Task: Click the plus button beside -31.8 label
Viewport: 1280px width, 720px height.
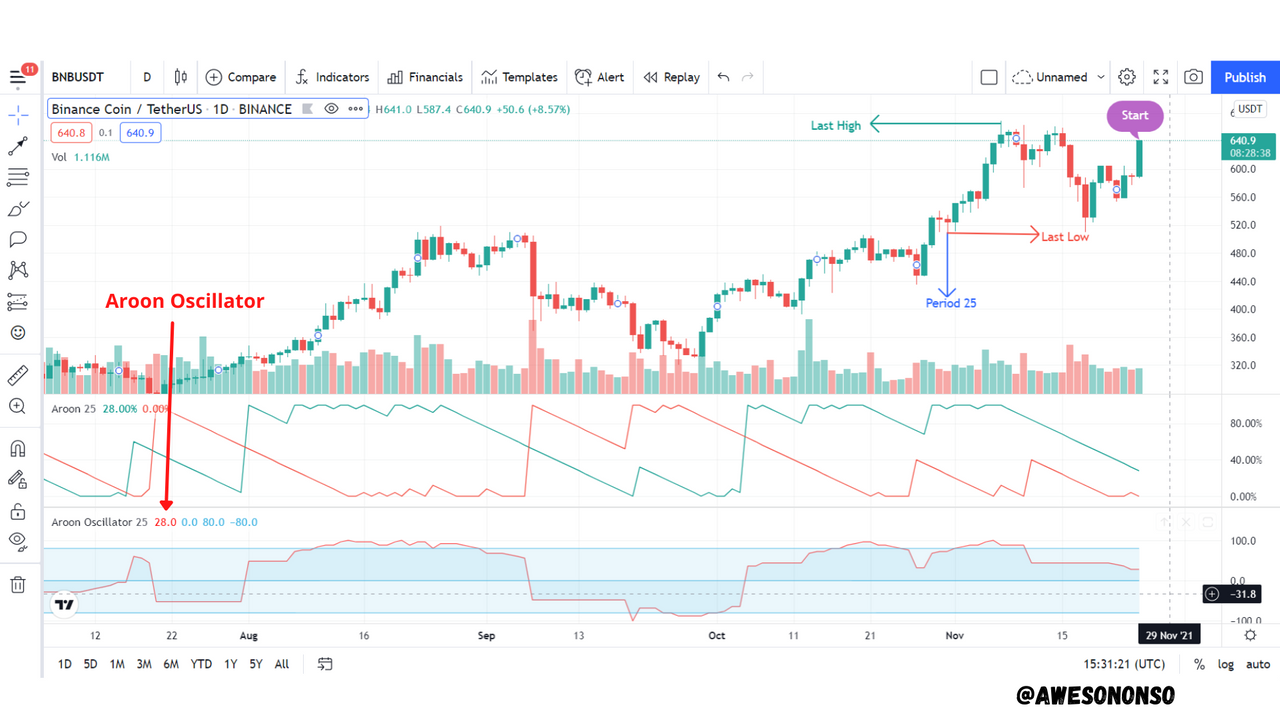Action: pyautogui.click(x=1212, y=594)
